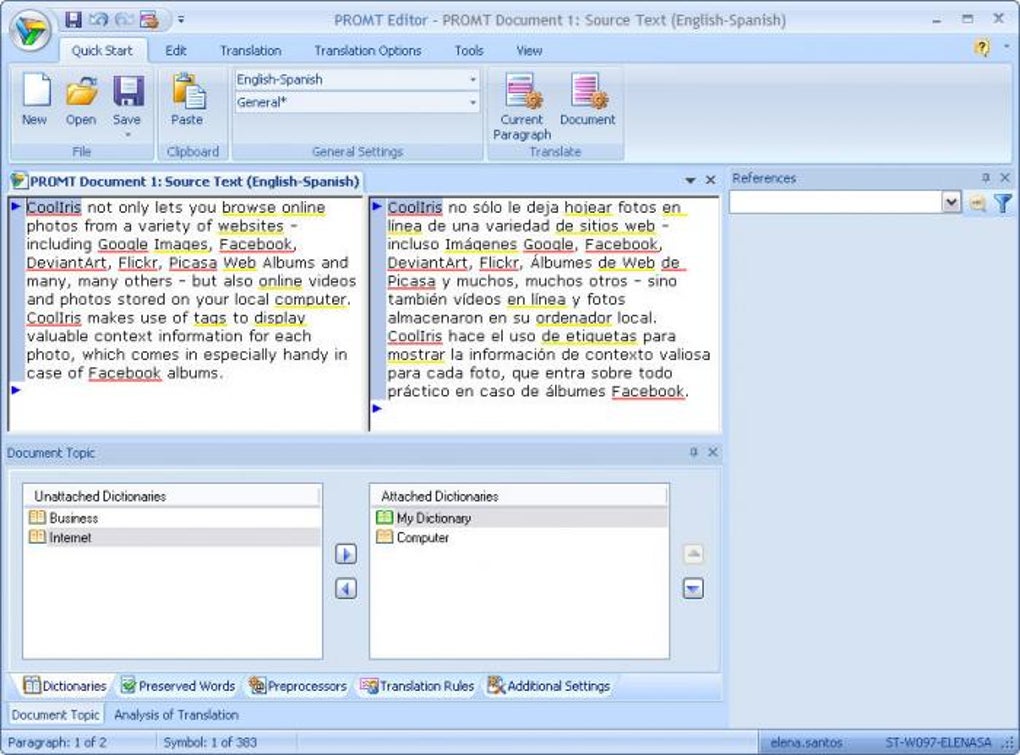
Task: Switch to the Additional Settings tab
Action: (x=549, y=686)
